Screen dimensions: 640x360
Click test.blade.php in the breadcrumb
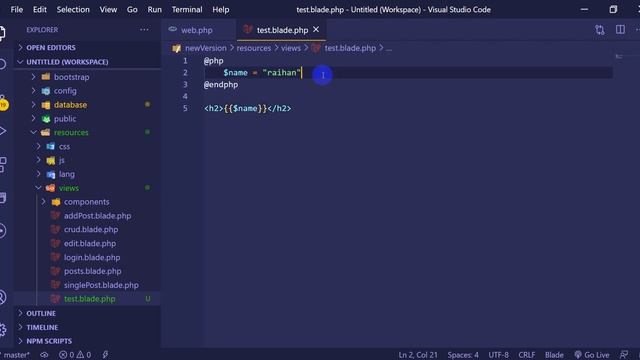click(x=350, y=48)
